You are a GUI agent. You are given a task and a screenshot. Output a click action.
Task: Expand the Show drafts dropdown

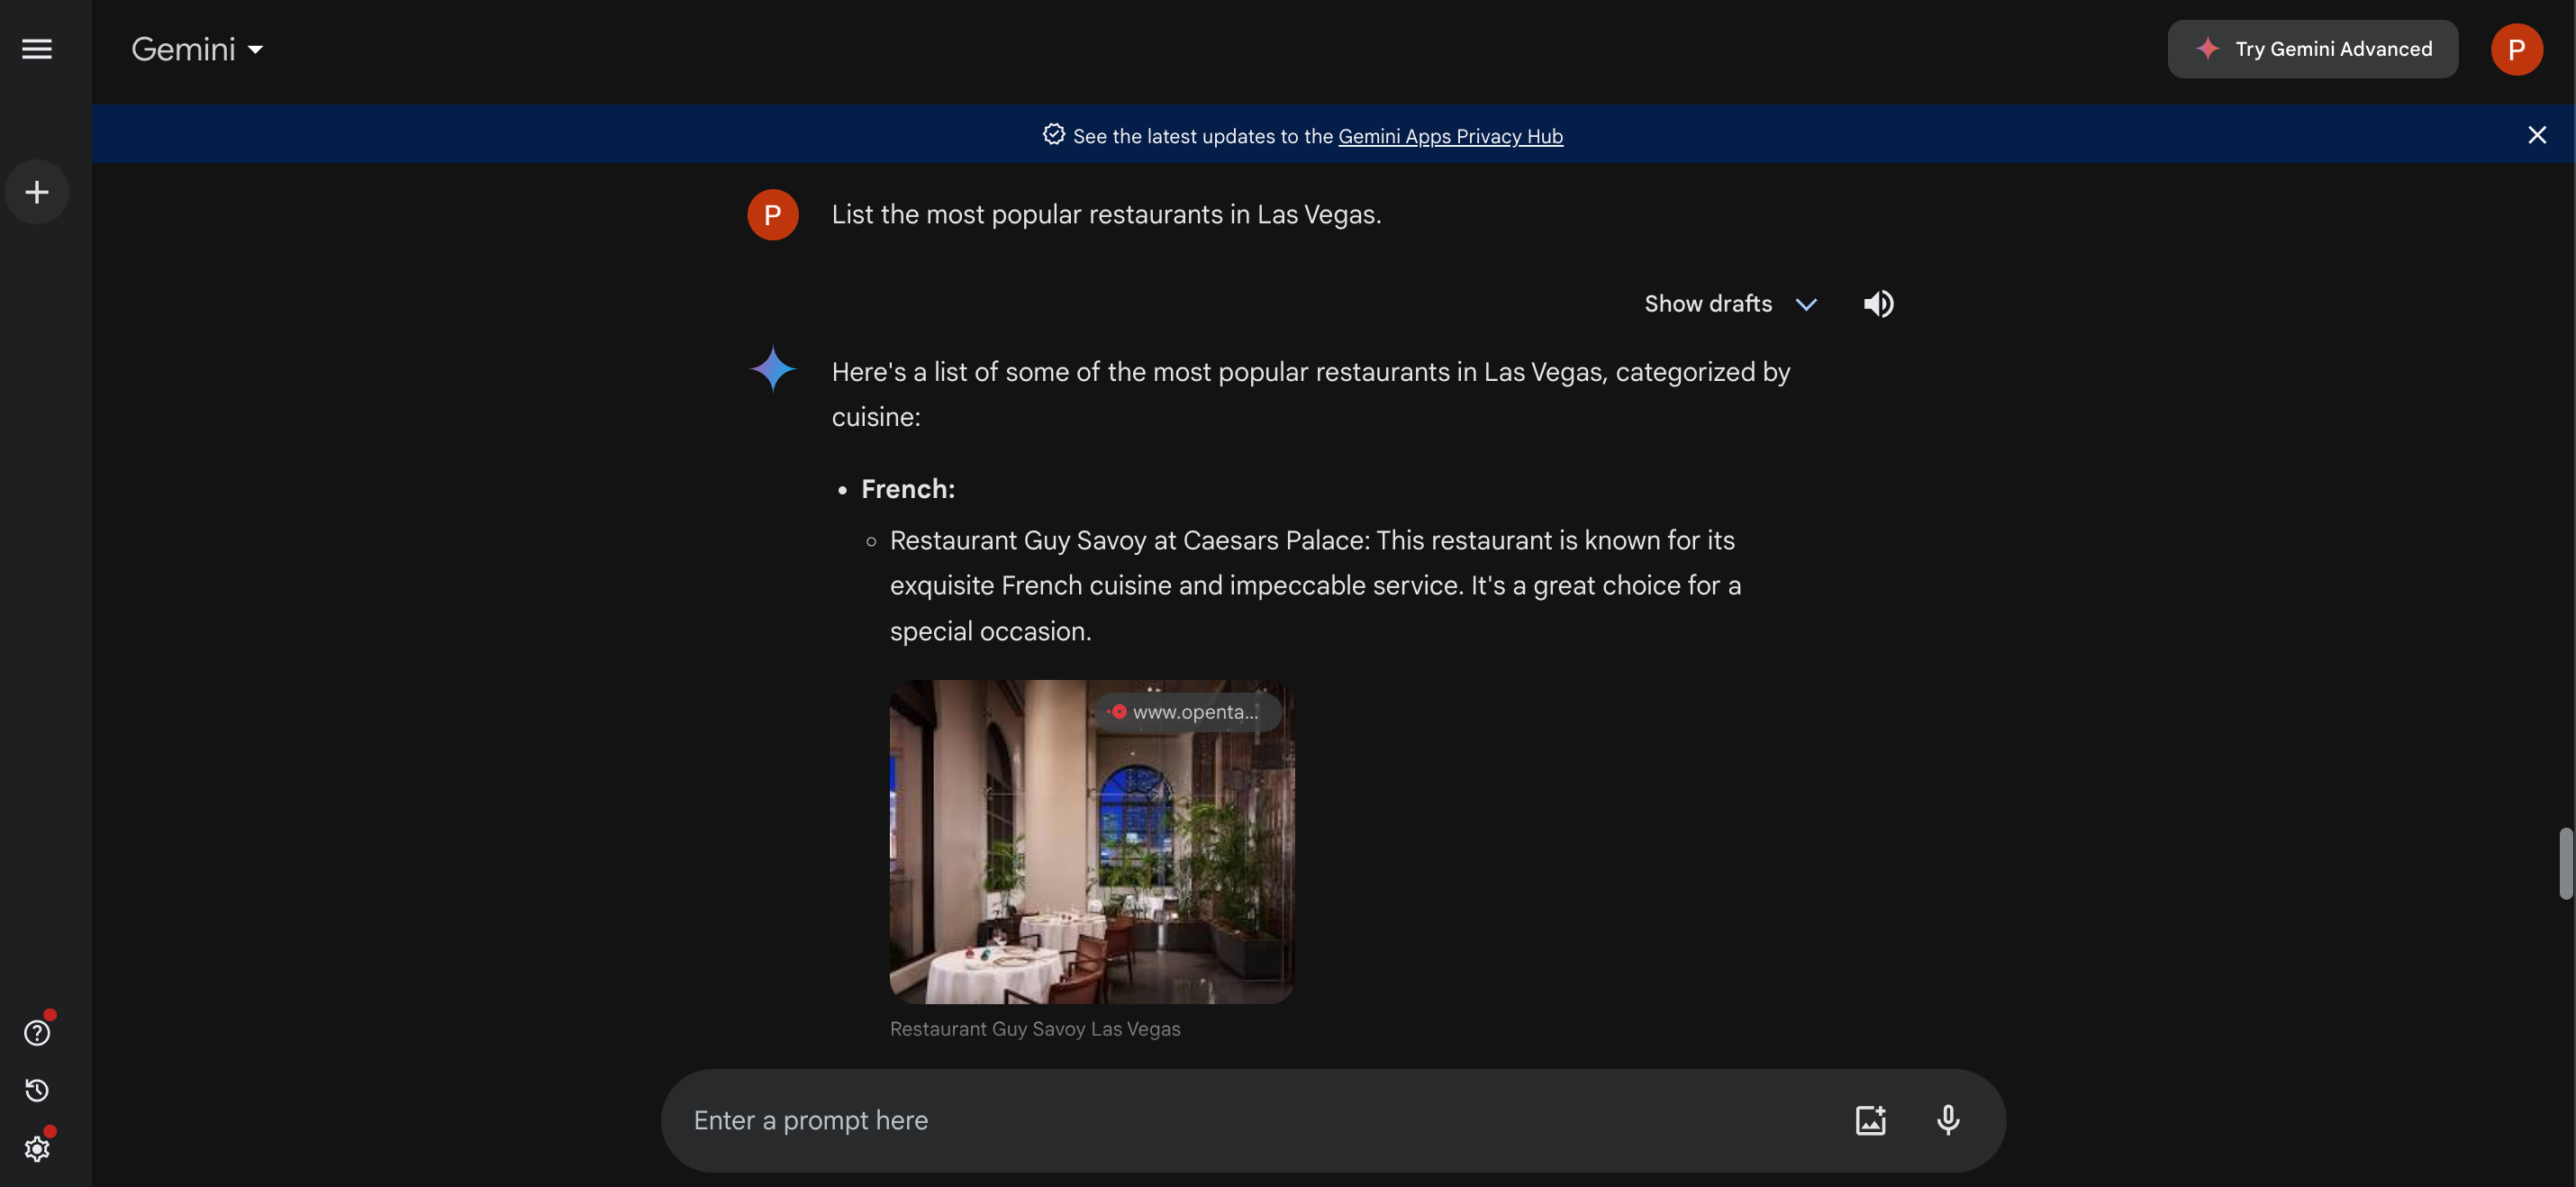pyautogui.click(x=1802, y=302)
